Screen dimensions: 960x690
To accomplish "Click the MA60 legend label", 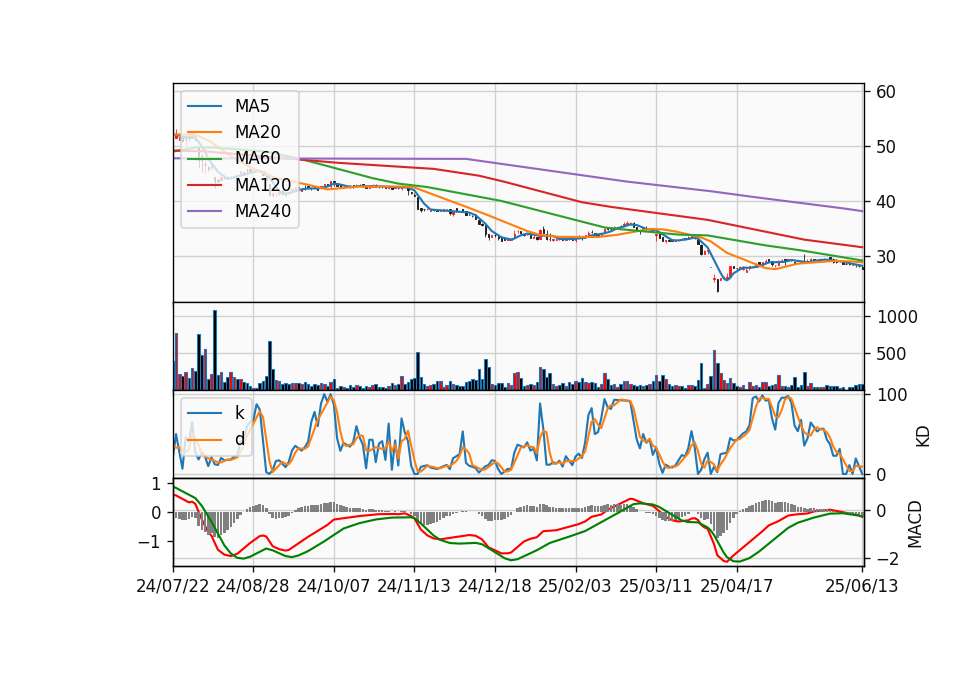I will pos(257,159).
